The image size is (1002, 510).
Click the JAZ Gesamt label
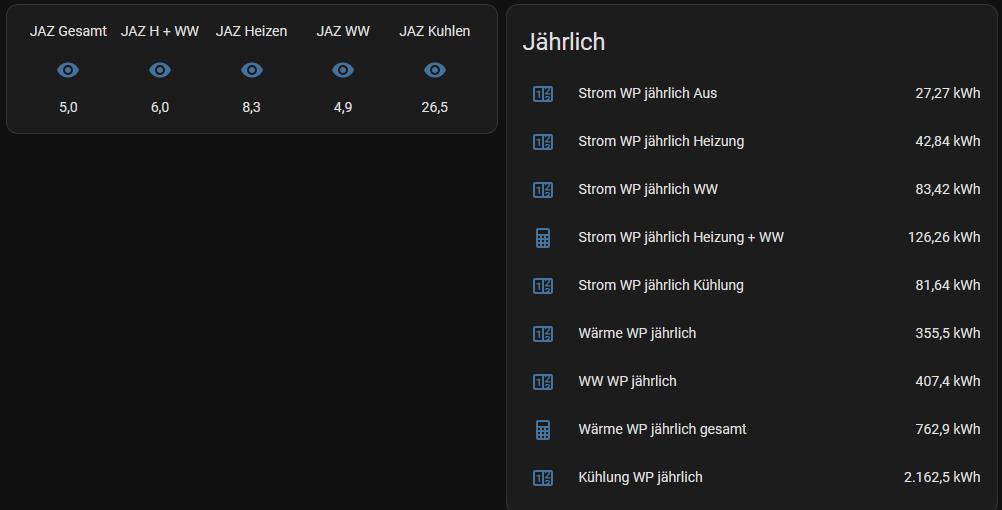point(68,31)
